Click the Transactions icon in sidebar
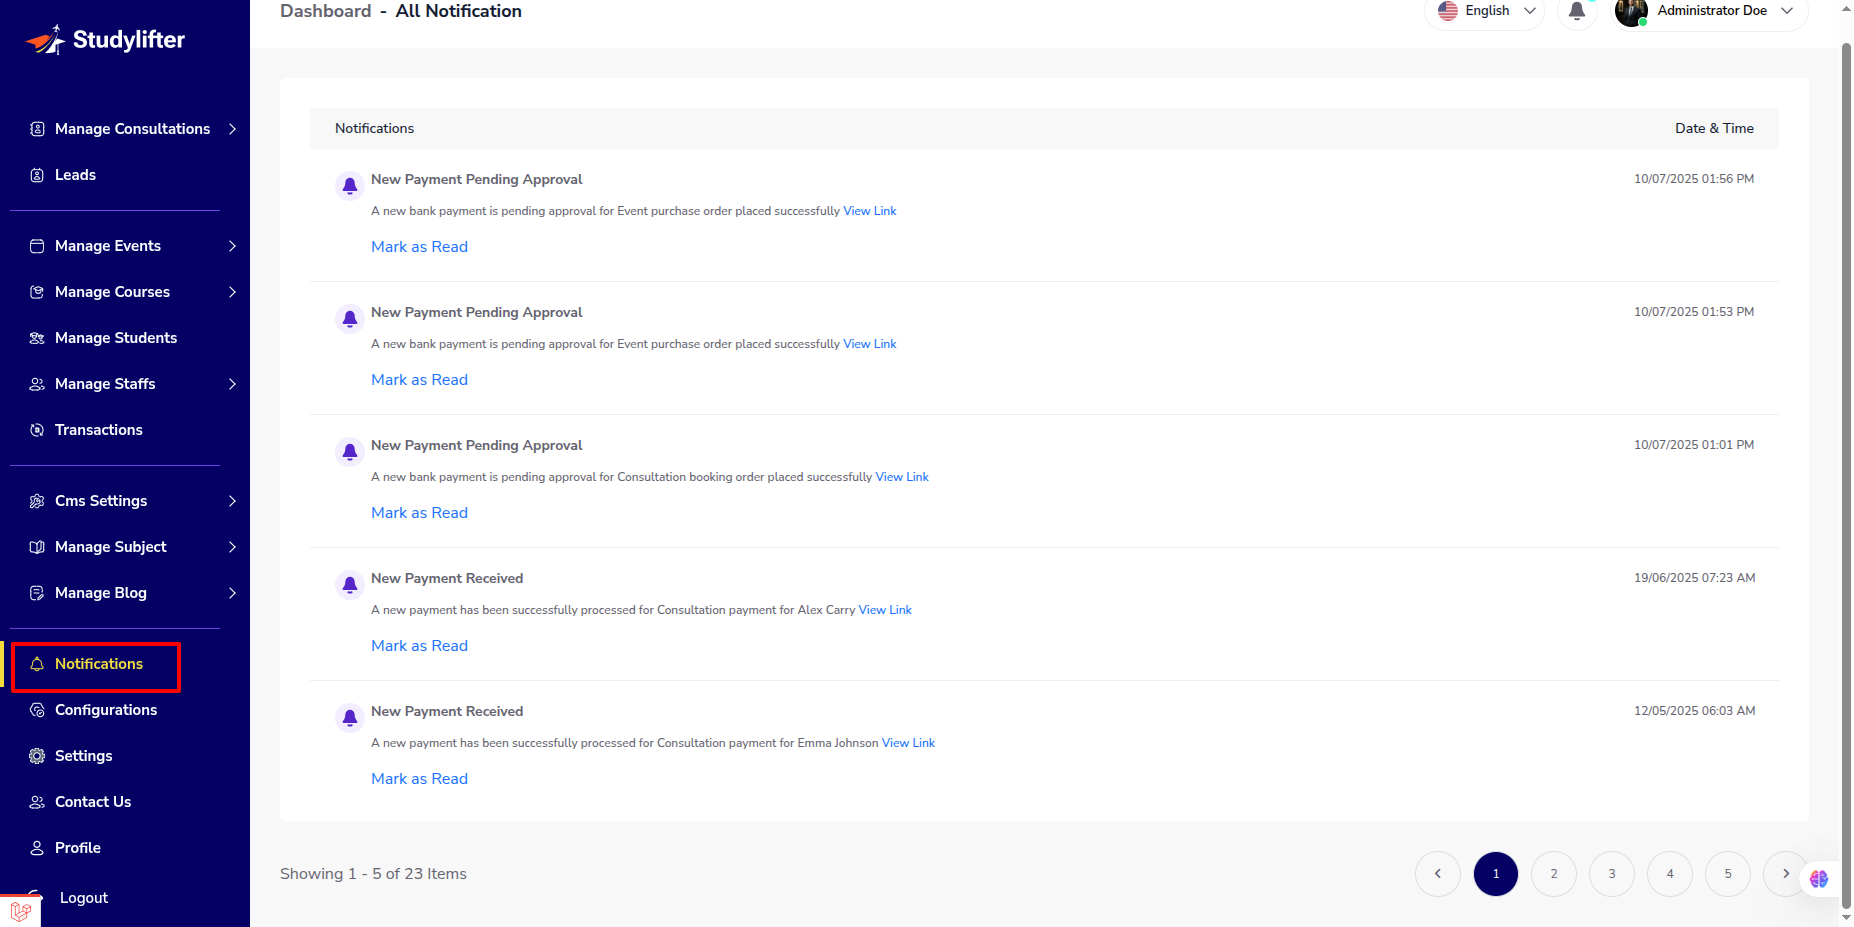The width and height of the screenshot is (1854, 927). click(x=37, y=430)
